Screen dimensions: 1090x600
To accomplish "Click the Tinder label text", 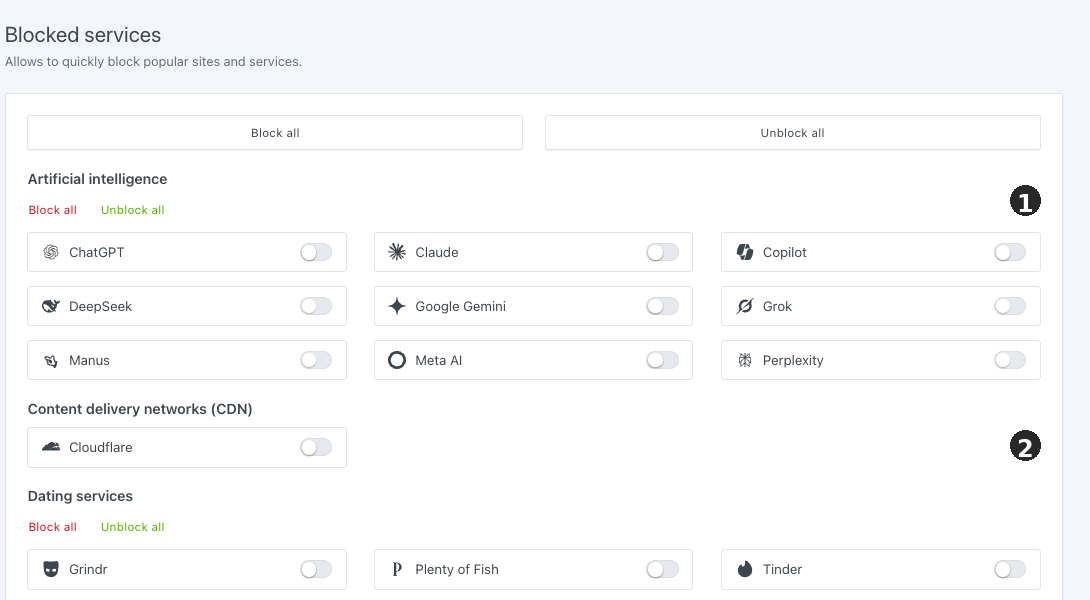I will pyautogui.click(x=782, y=569).
